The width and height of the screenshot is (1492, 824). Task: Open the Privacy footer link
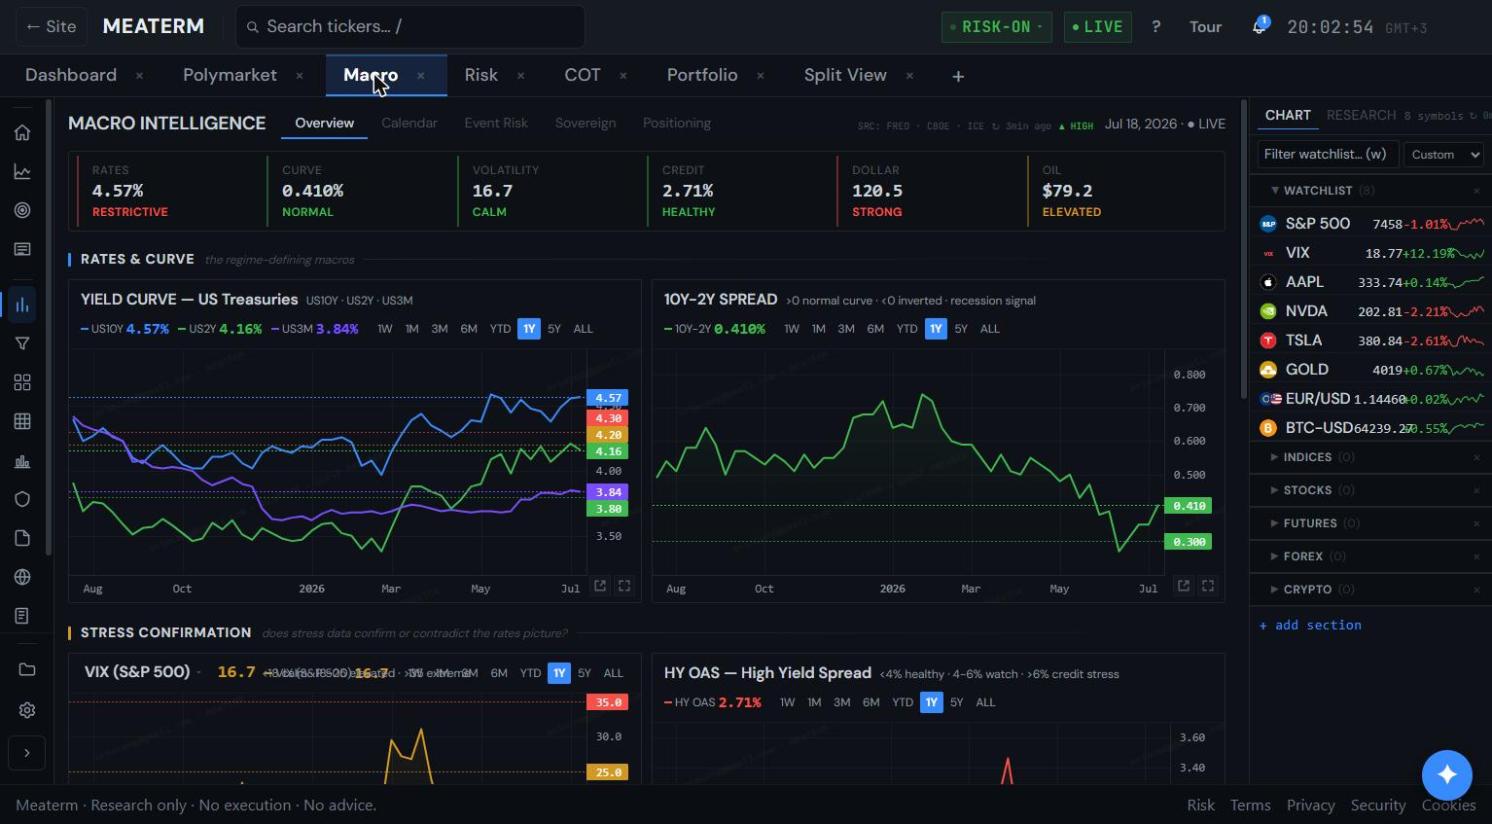pos(1311,805)
